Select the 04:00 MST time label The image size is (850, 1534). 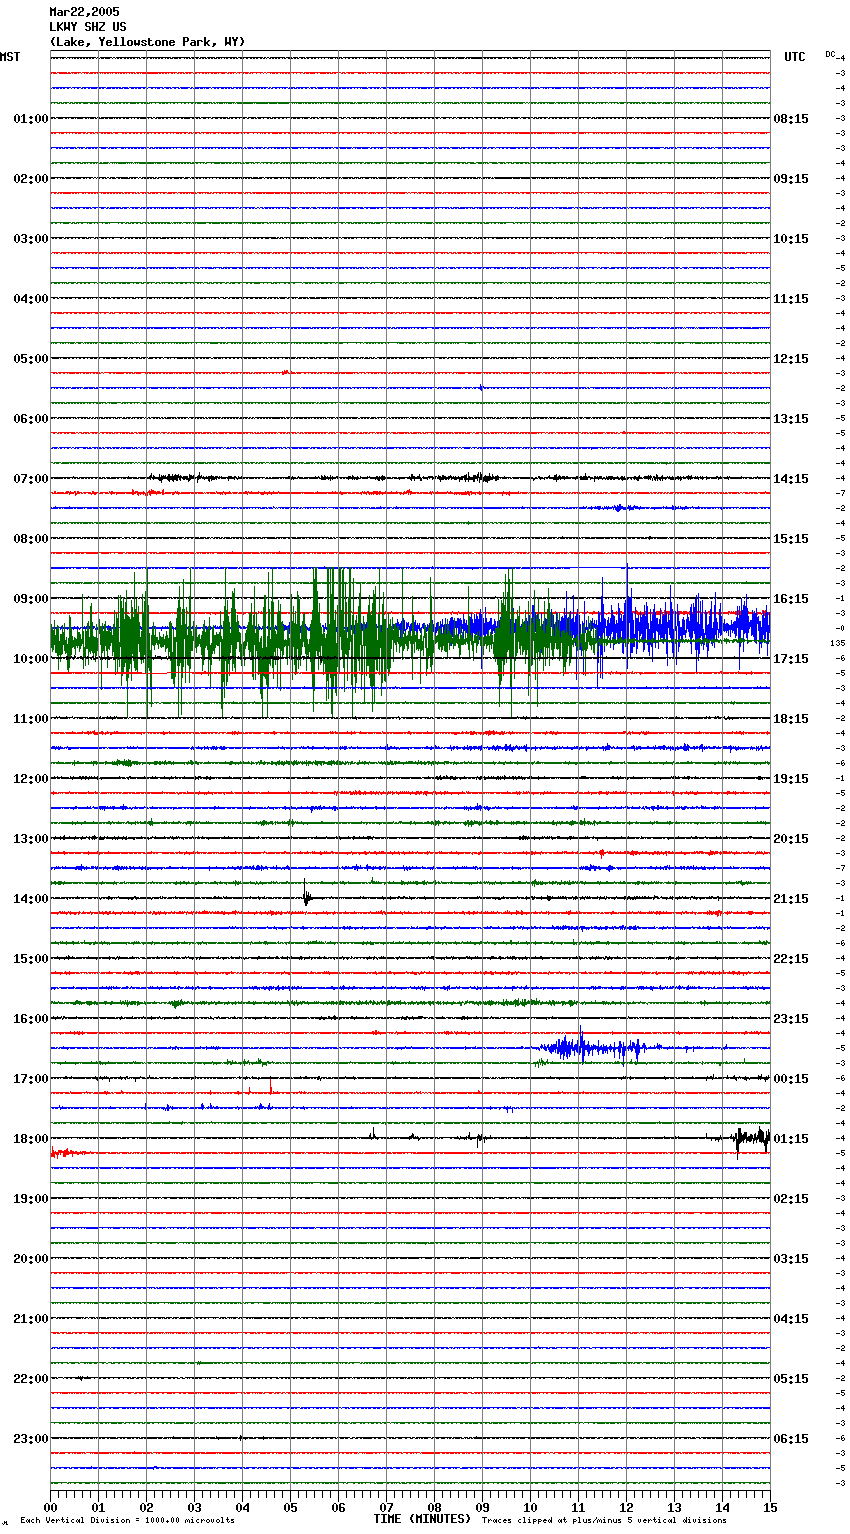pyautogui.click(x=31, y=299)
